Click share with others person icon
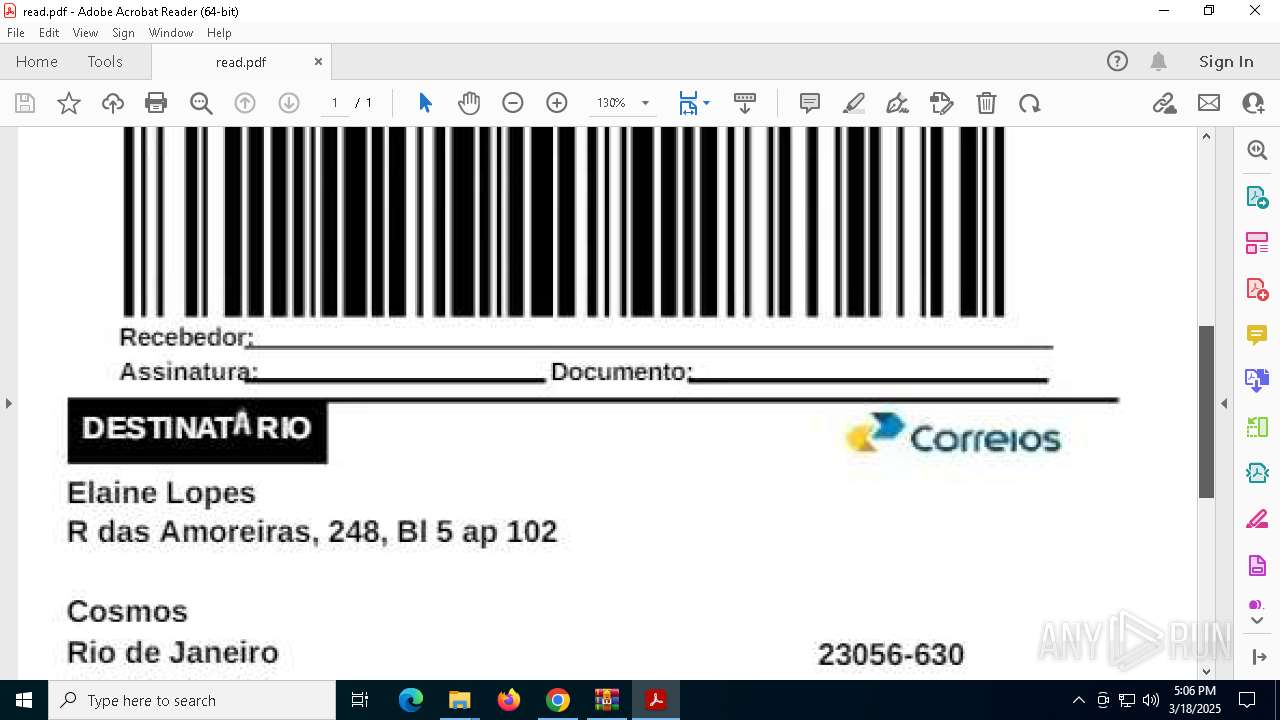1280x720 pixels. [x=1253, y=103]
